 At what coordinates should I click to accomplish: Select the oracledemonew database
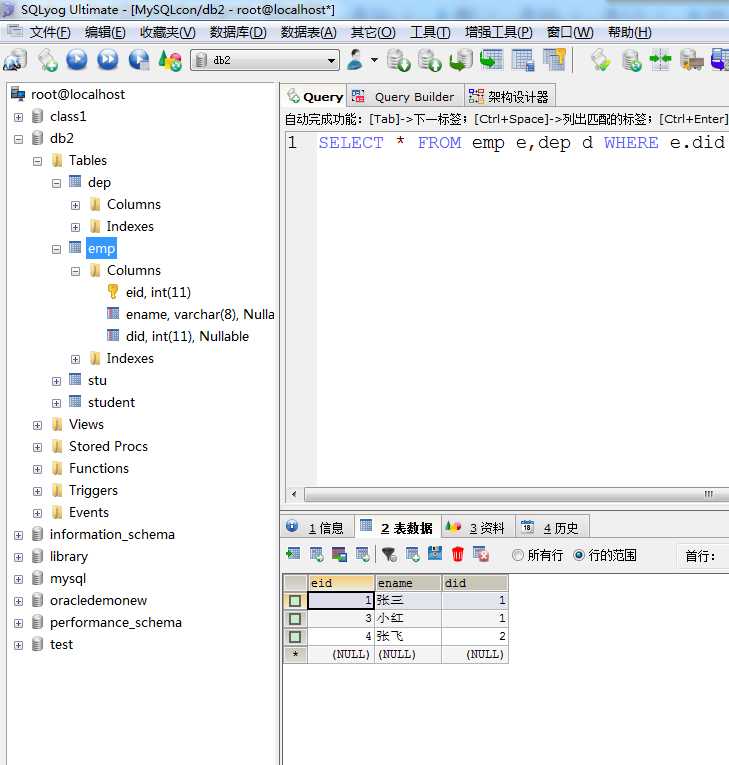tap(98, 601)
